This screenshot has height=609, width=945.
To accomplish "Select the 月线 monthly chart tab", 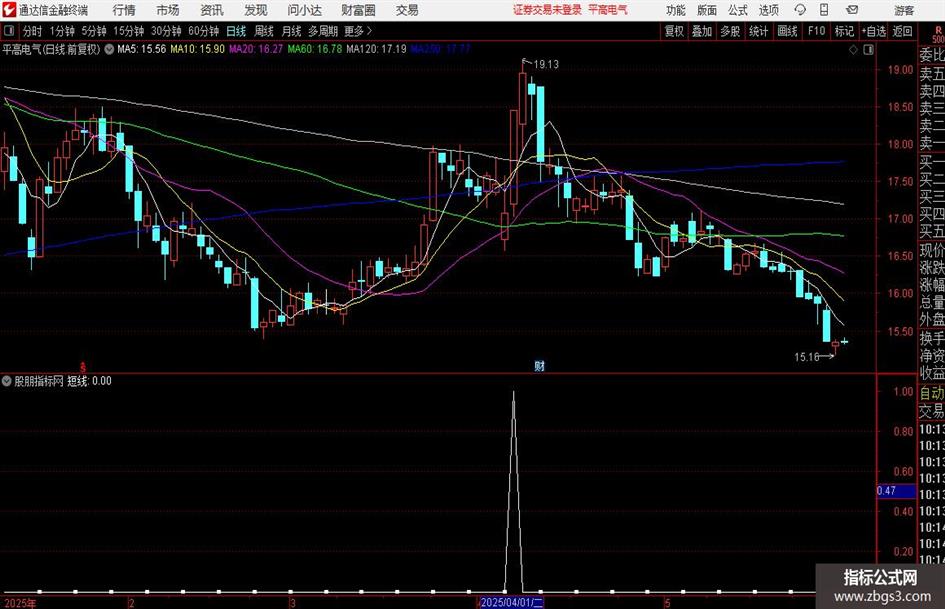I will tap(292, 31).
